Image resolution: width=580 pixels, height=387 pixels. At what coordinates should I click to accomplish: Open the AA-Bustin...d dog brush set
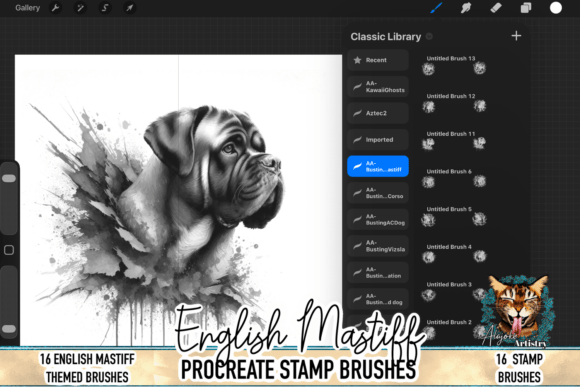pos(378,299)
